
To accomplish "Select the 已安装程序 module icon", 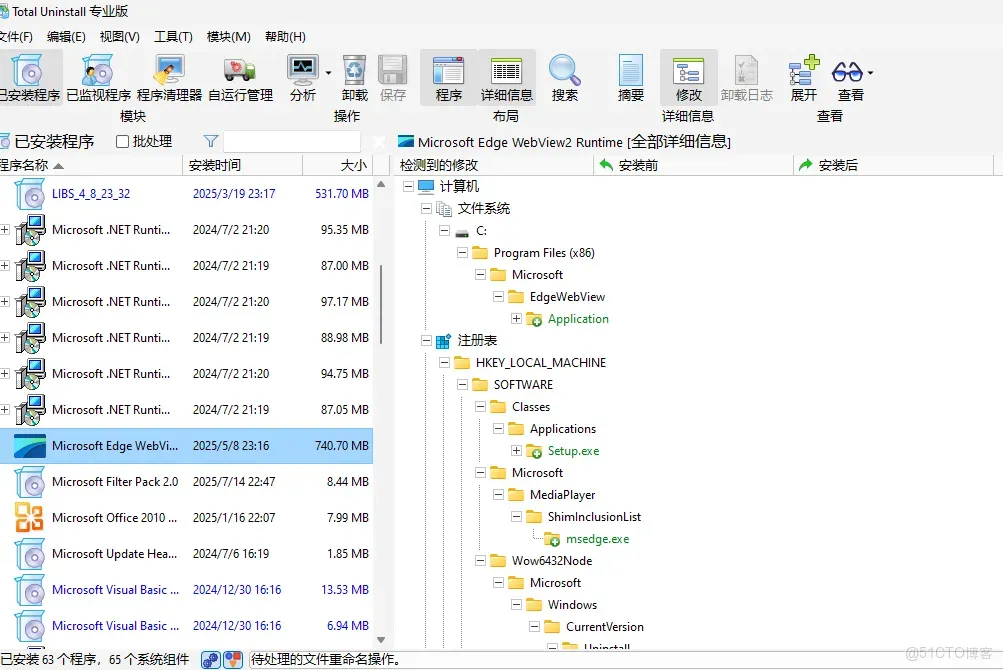I will tap(30, 77).
